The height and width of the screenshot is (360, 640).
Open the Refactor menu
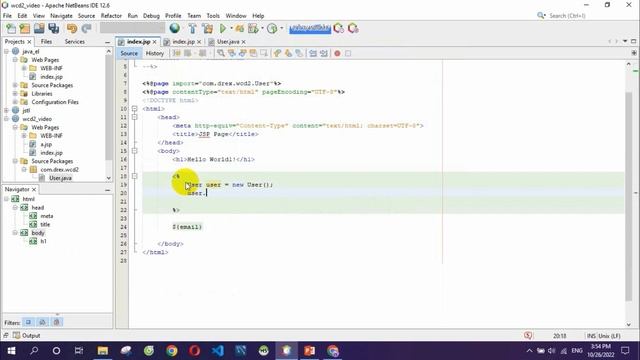click(111, 16)
